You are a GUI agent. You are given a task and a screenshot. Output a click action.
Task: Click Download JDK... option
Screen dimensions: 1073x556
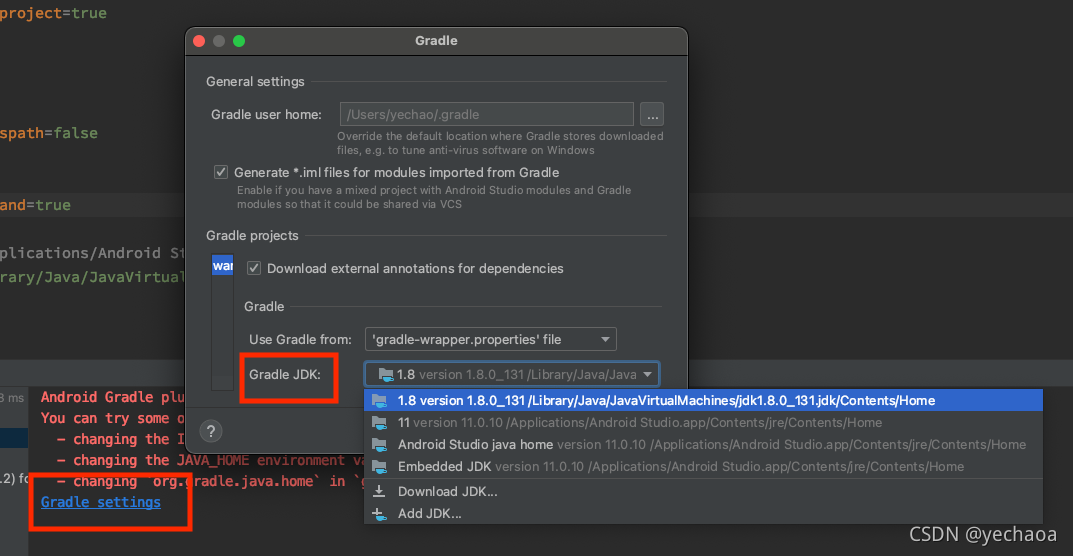tap(703, 491)
